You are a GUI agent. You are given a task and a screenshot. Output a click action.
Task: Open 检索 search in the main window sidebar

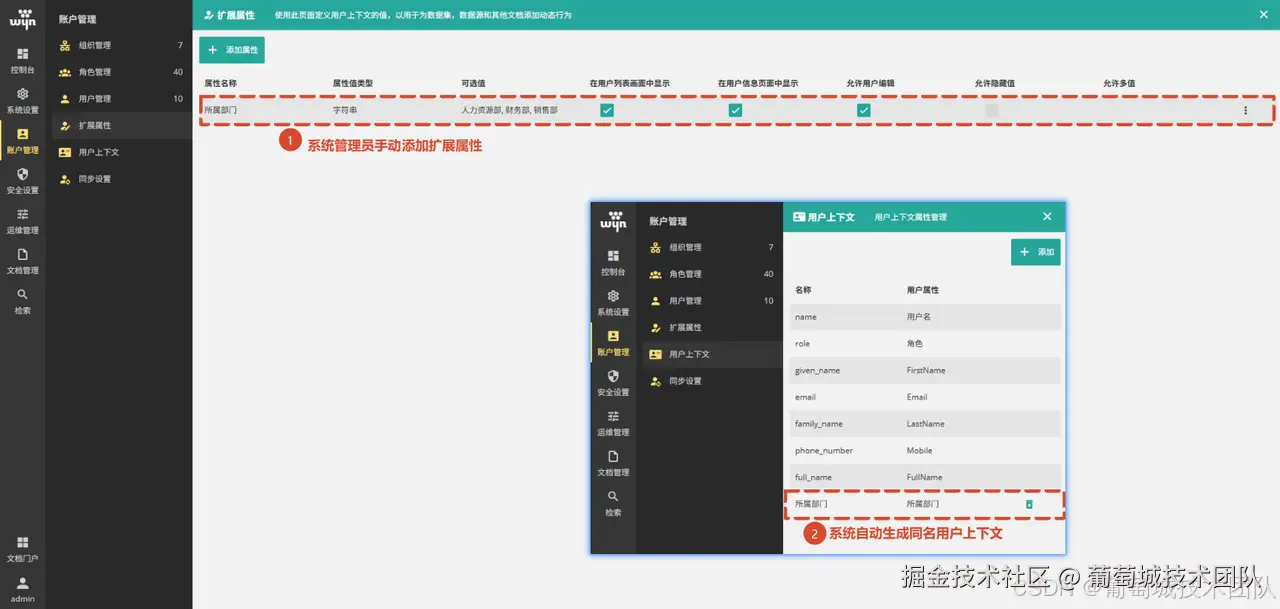coord(22,300)
